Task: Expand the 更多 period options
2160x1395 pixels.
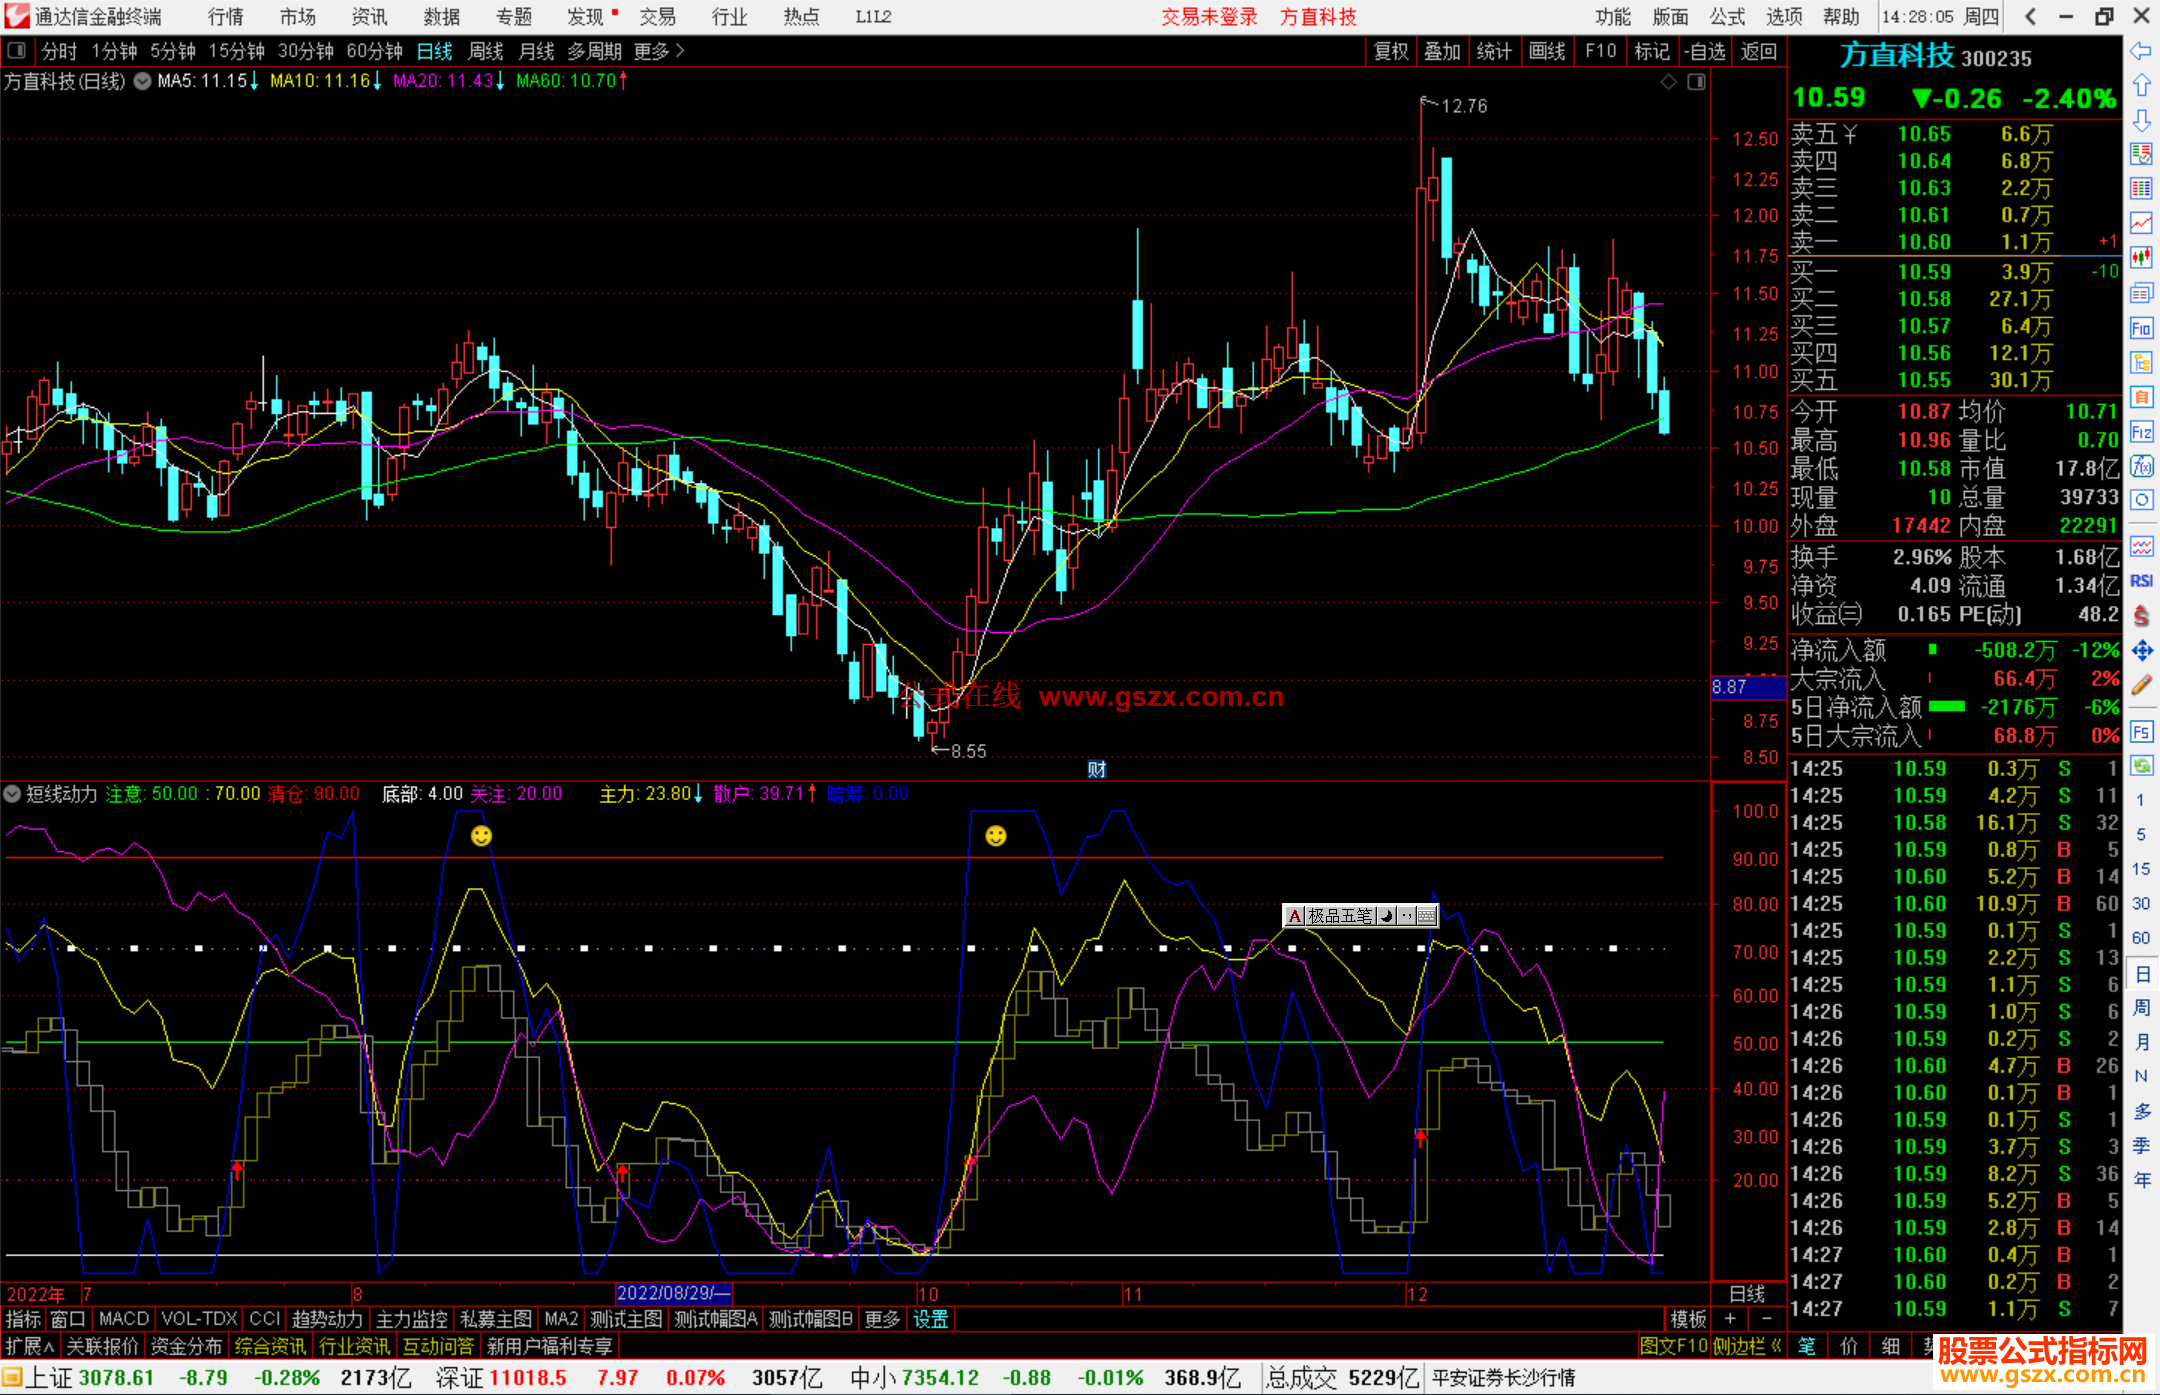Action: click(x=659, y=51)
